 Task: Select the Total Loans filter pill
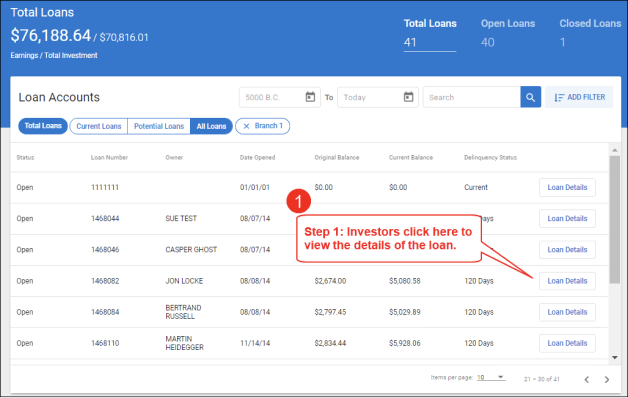43,126
